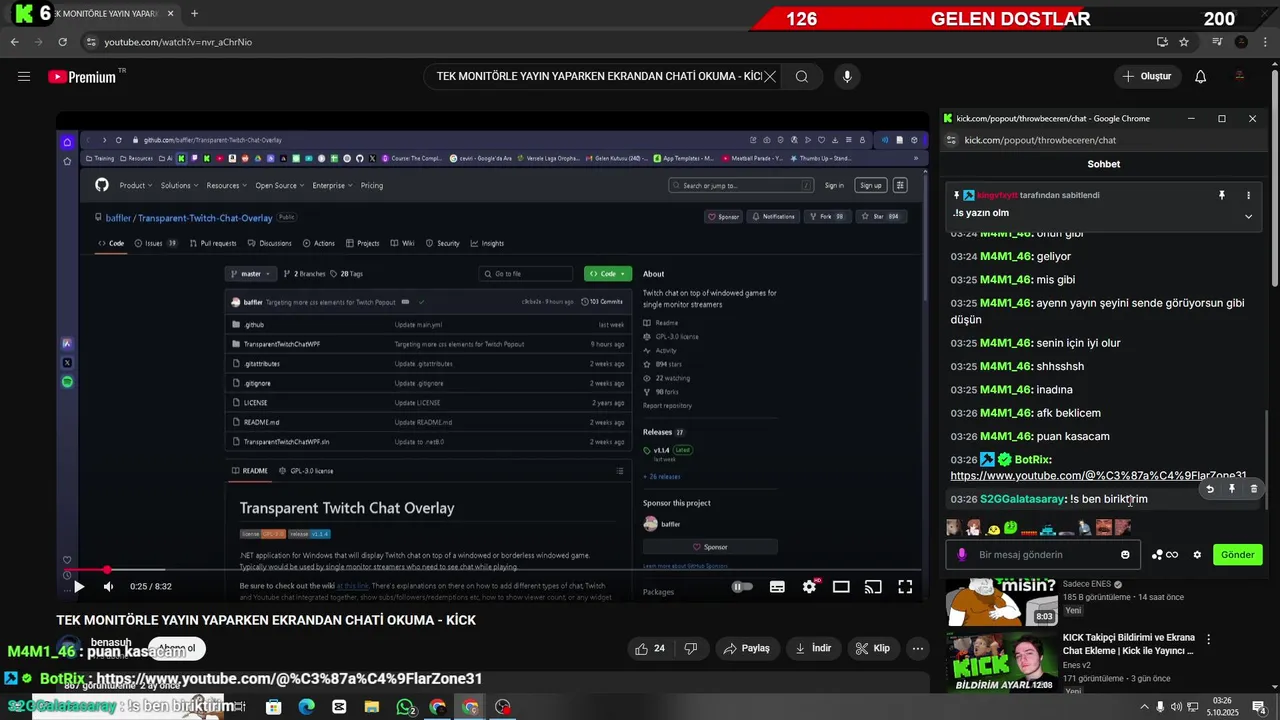The height and width of the screenshot is (720, 1280).
Task: Go to YouTube Premium home logo
Action: [x=85, y=77]
